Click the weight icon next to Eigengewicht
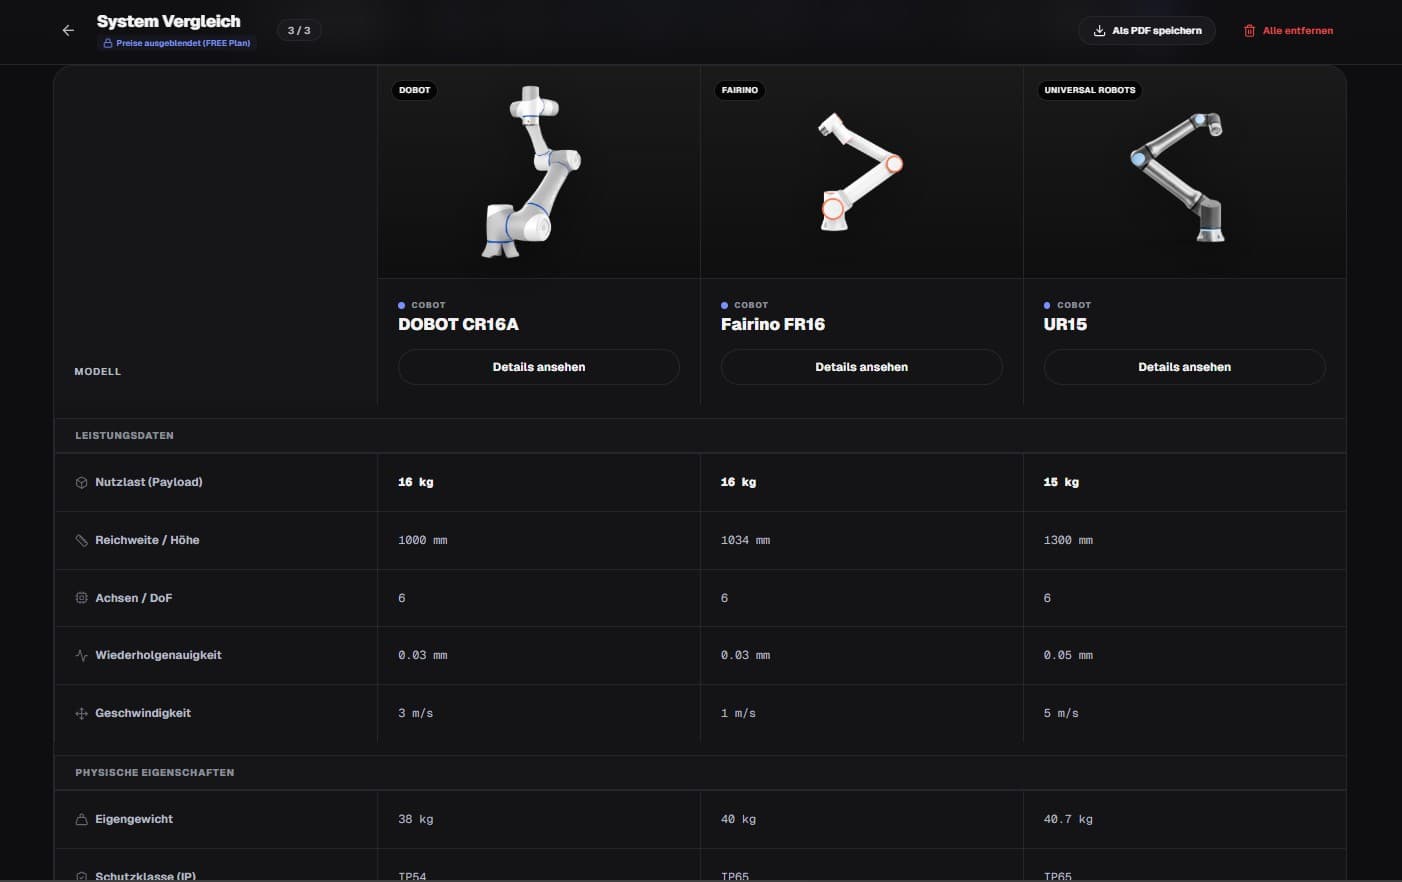 coord(81,818)
